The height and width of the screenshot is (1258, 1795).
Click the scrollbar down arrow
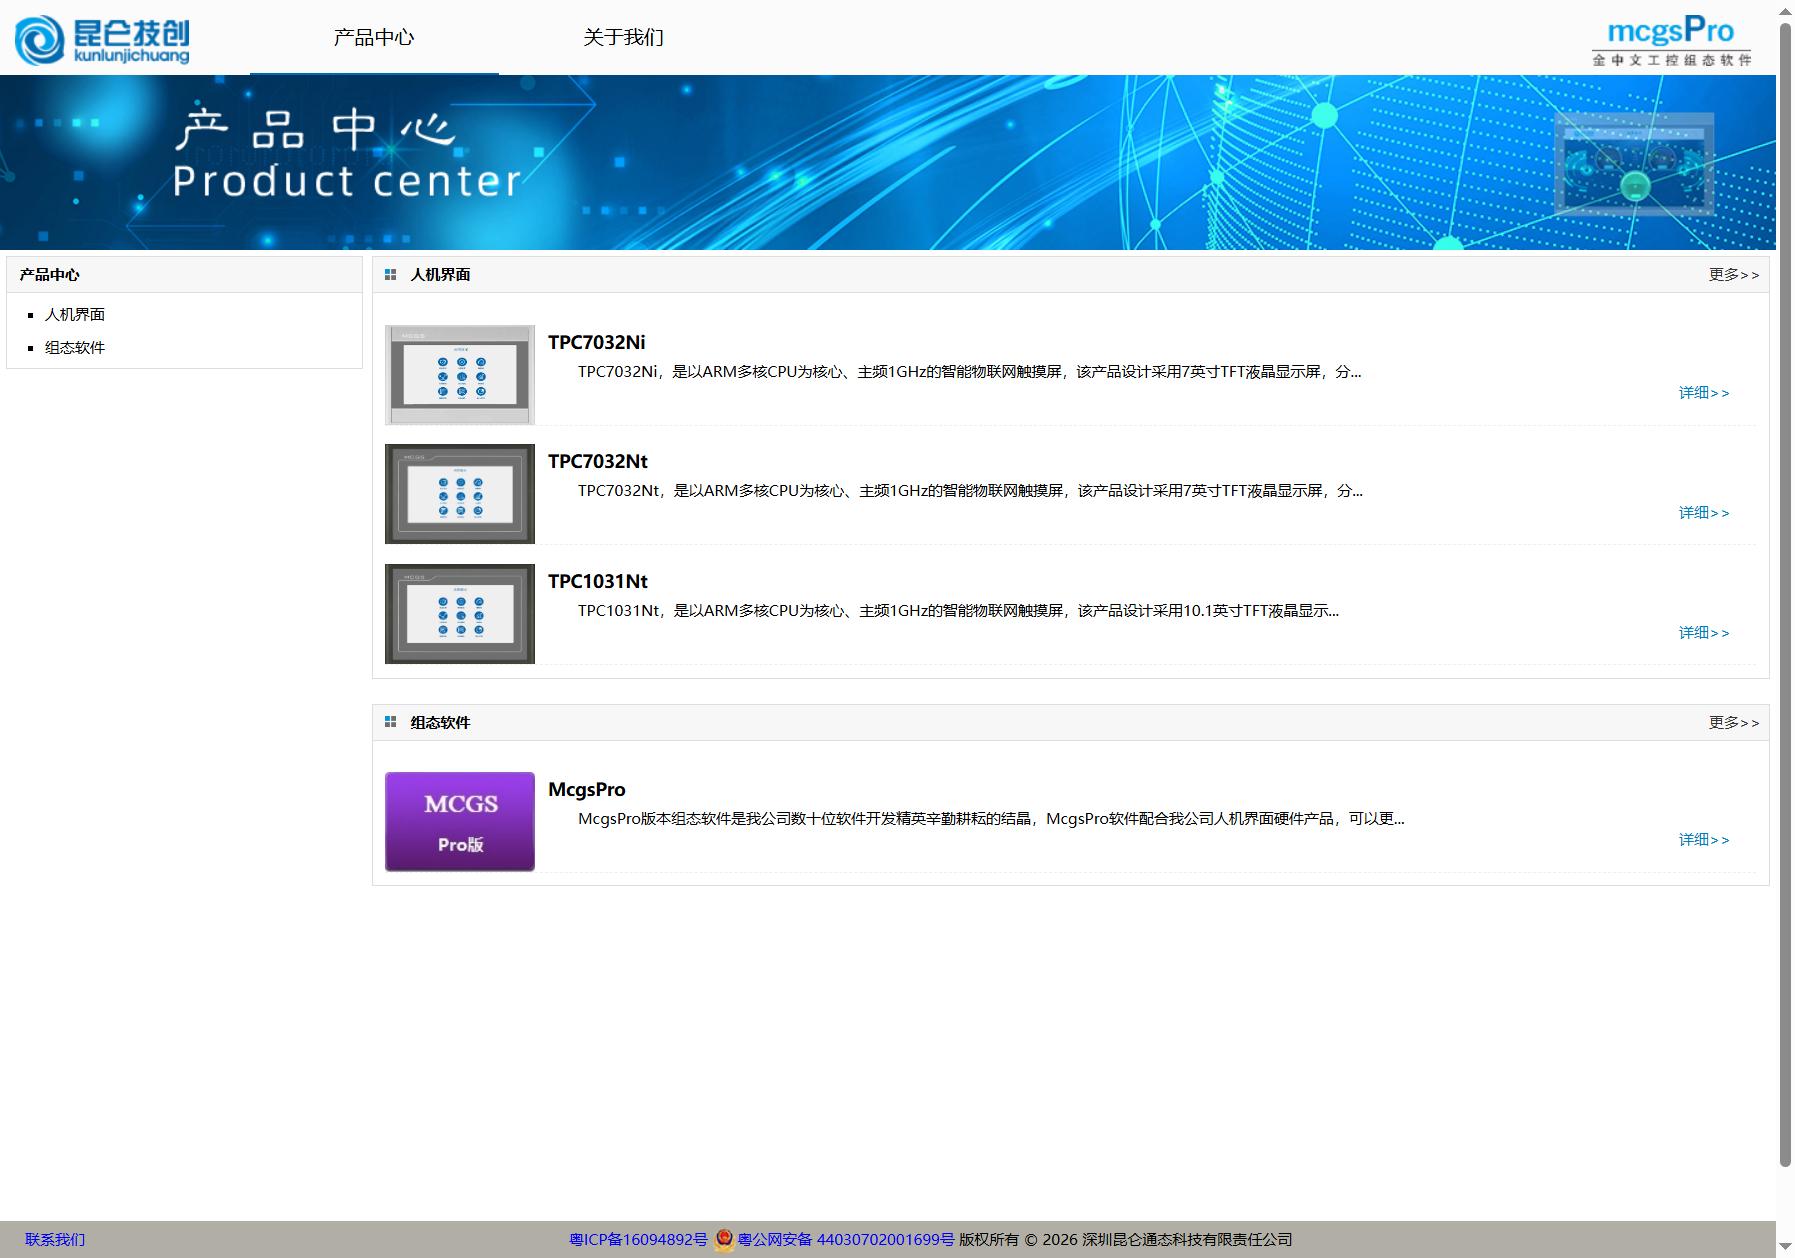(x=1785, y=1248)
